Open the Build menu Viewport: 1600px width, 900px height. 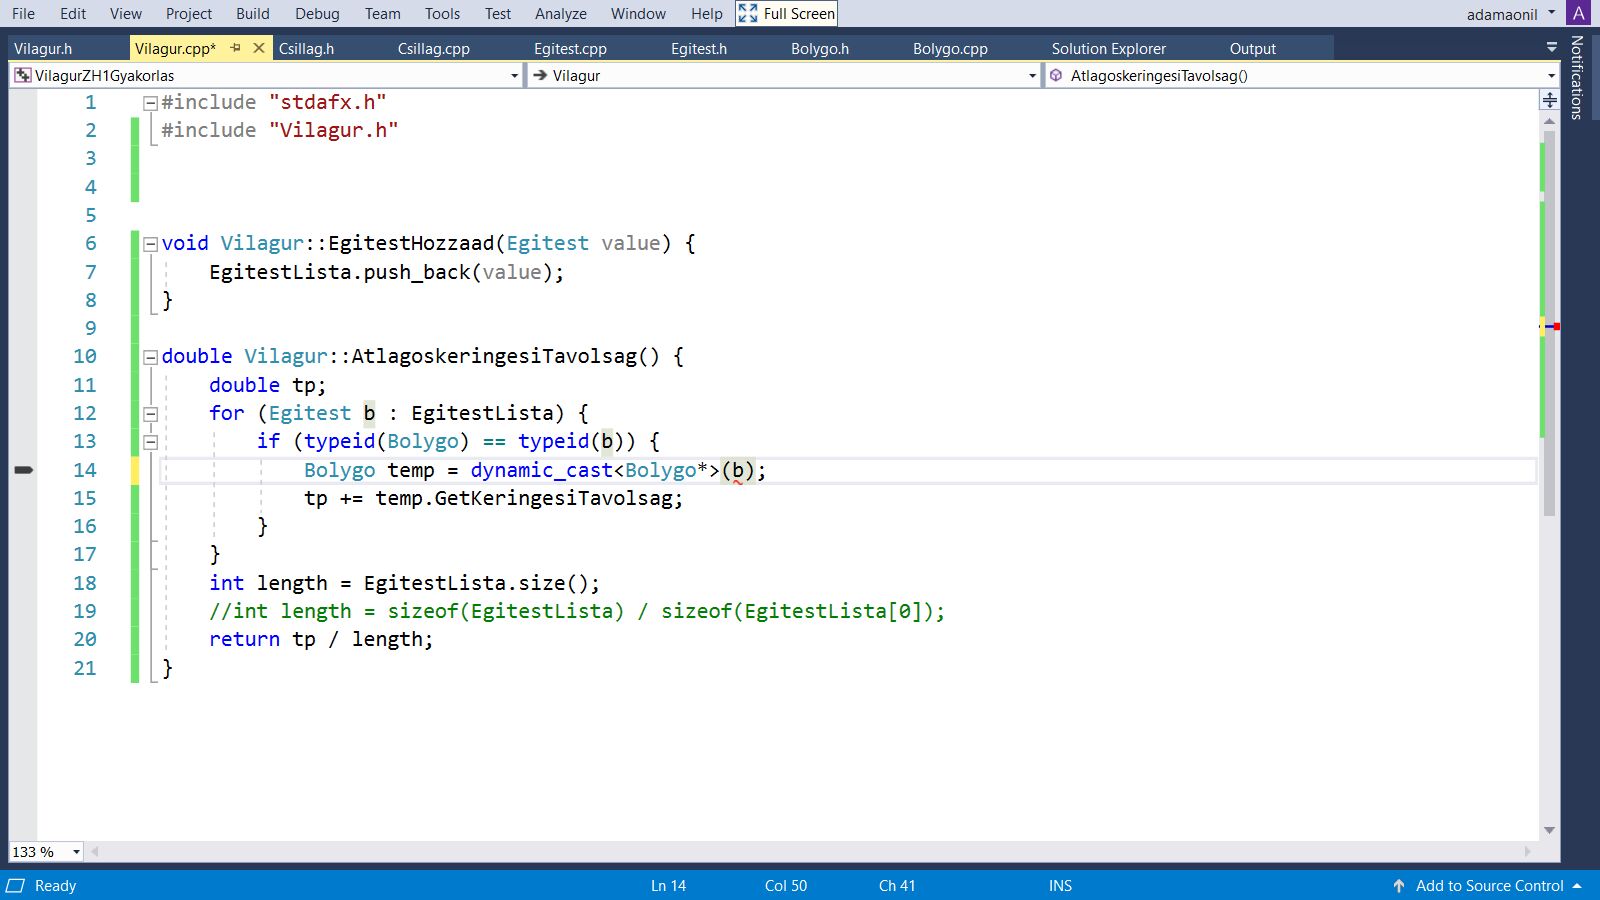coord(253,13)
